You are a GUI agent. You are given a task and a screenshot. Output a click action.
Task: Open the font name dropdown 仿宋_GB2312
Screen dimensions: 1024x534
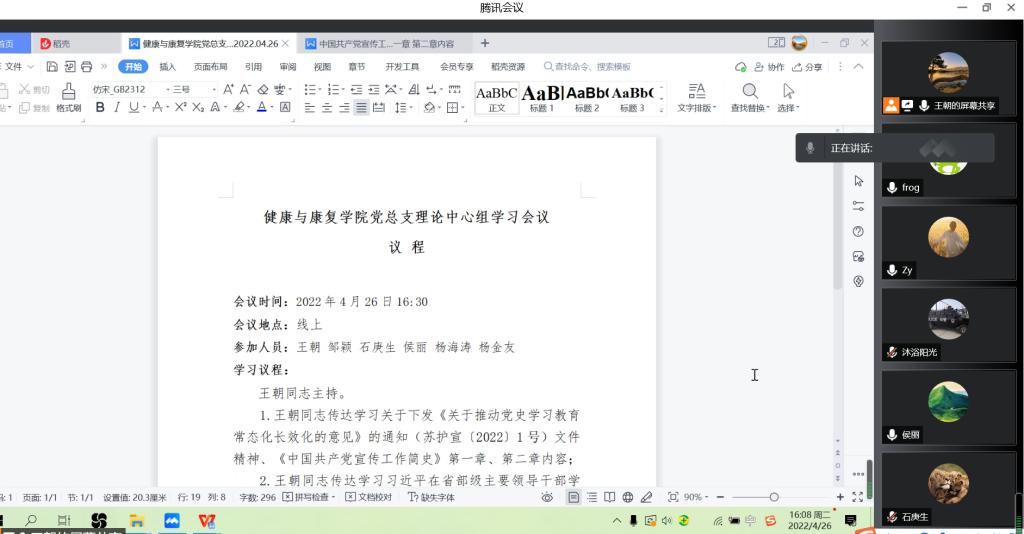tap(124, 89)
